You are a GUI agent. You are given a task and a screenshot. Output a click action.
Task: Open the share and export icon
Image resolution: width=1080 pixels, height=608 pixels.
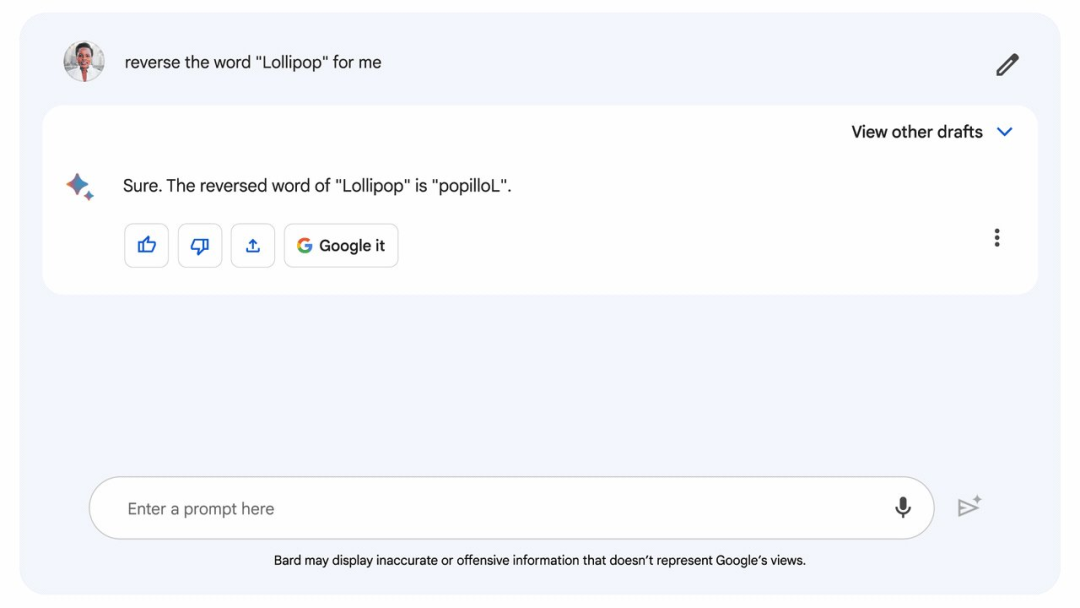[x=253, y=245]
